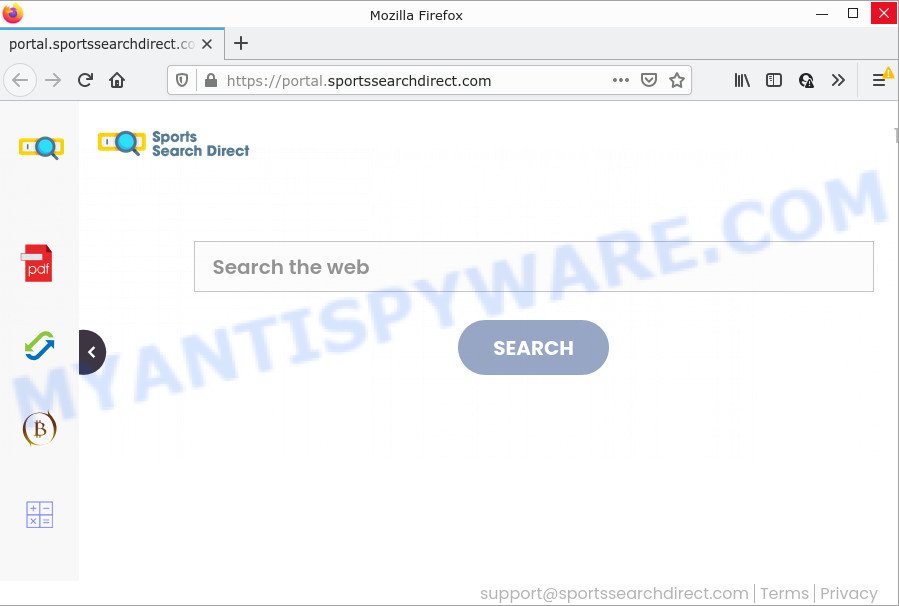The width and height of the screenshot is (899, 606).
Task: Open the Terms link
Action: click(x=784, y=593)
